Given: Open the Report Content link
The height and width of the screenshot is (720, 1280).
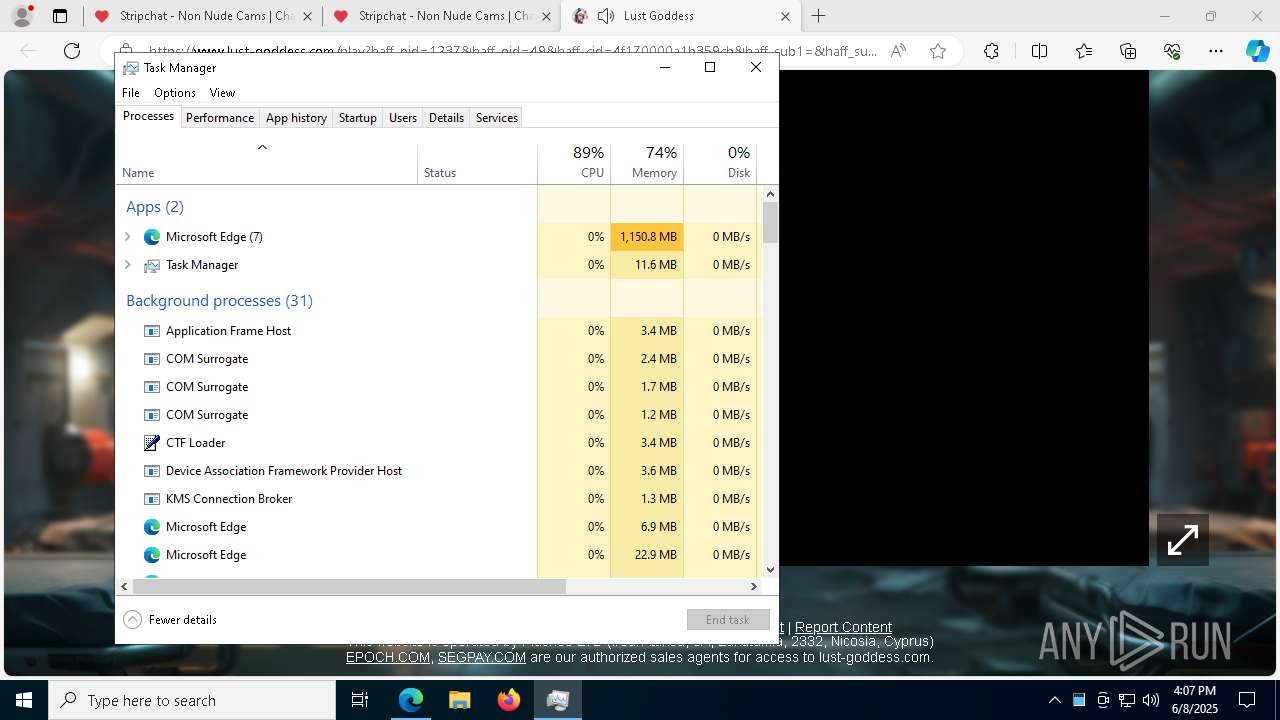Looking at the screenshot, I should [x=843, y=627].
